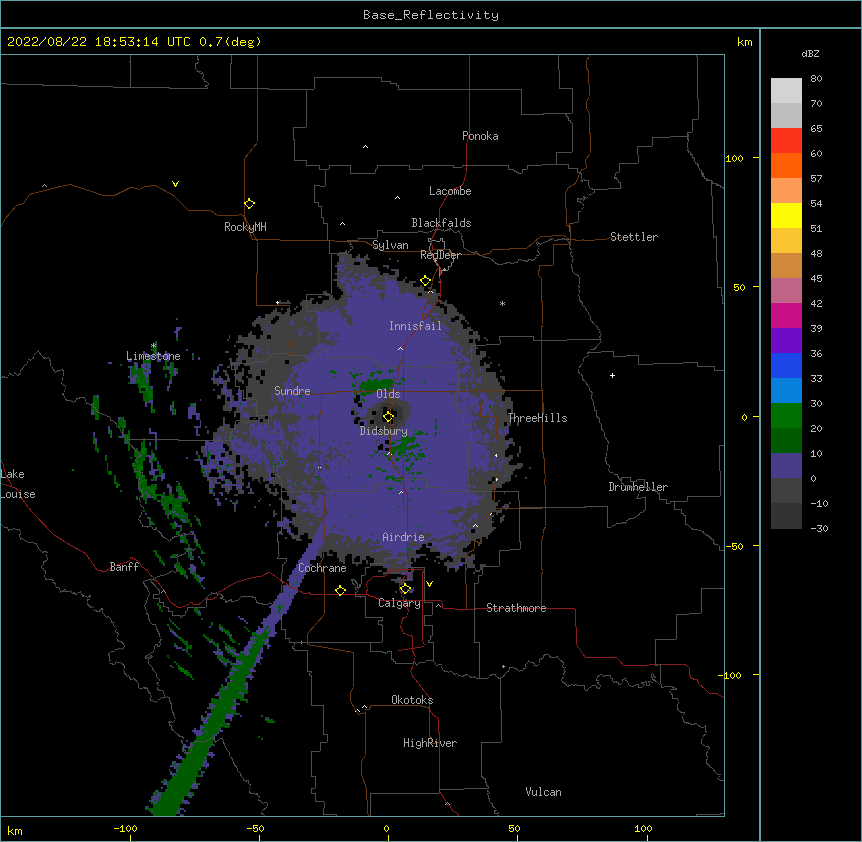Click the white plus marker northeast of Drumheller
862x842 pixels.
click(x=612, y=375)
